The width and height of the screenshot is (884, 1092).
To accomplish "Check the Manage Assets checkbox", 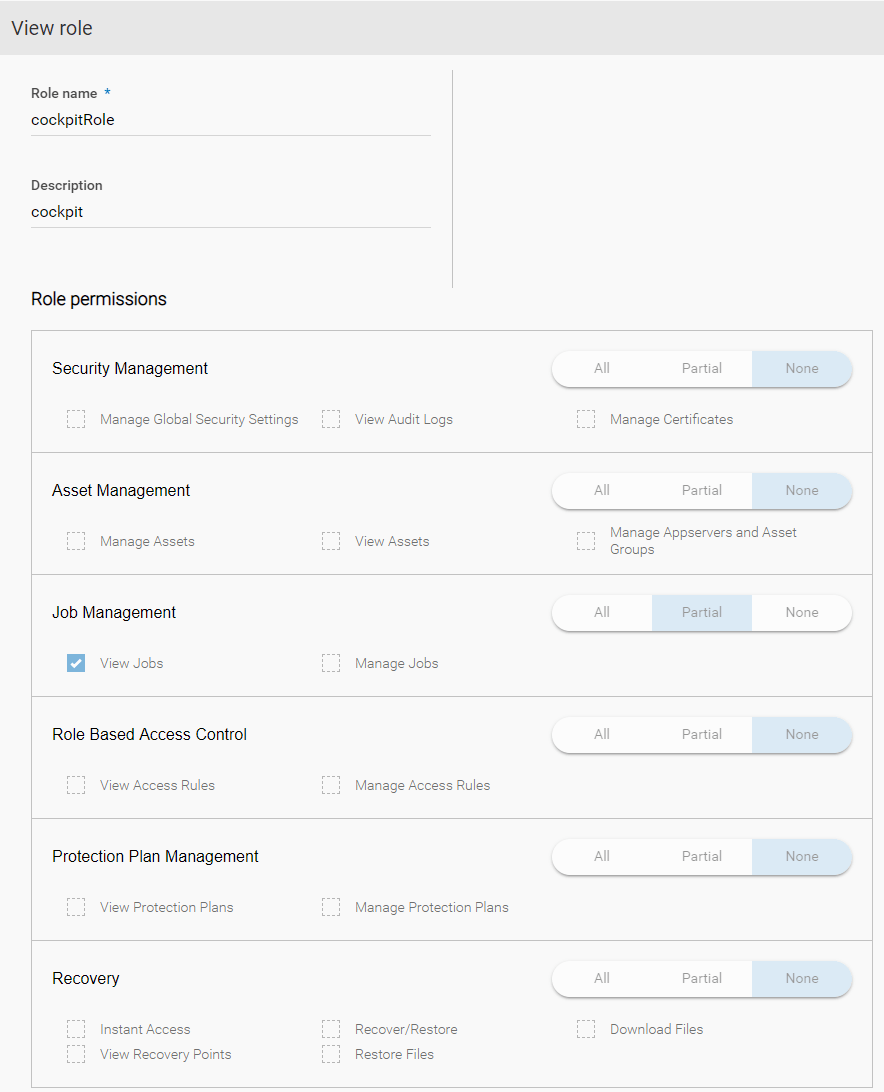I will pyautogui.click(x=76, y=541).
